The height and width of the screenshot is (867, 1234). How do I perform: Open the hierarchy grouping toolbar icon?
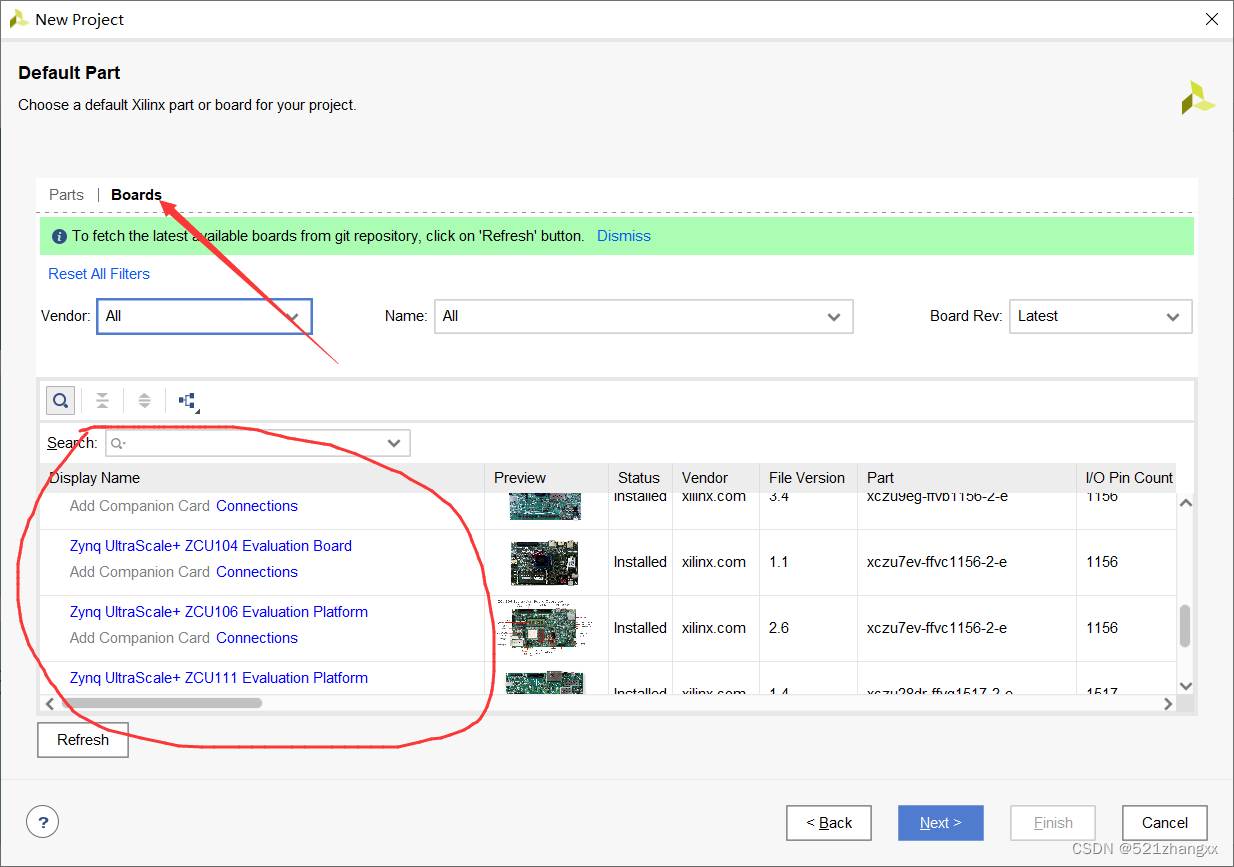pyautogui.click(x=188, y=401)
